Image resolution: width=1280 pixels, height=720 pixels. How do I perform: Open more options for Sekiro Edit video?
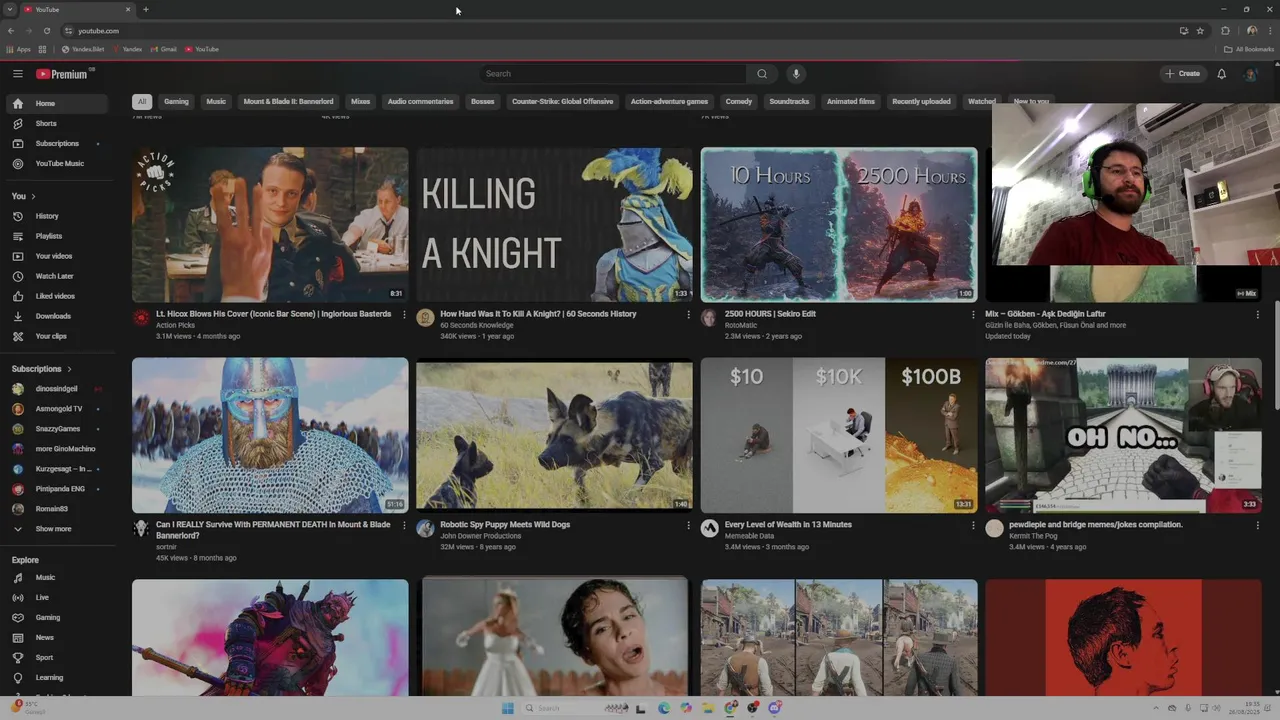point(973,314)
